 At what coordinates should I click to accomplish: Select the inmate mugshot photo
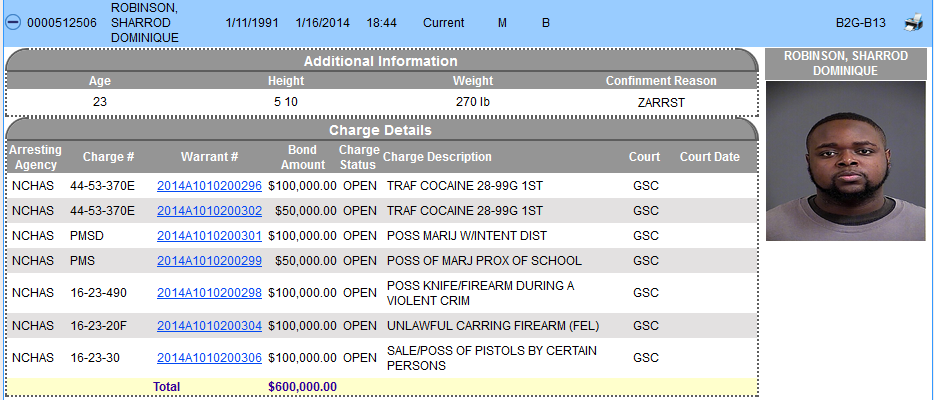845,161
